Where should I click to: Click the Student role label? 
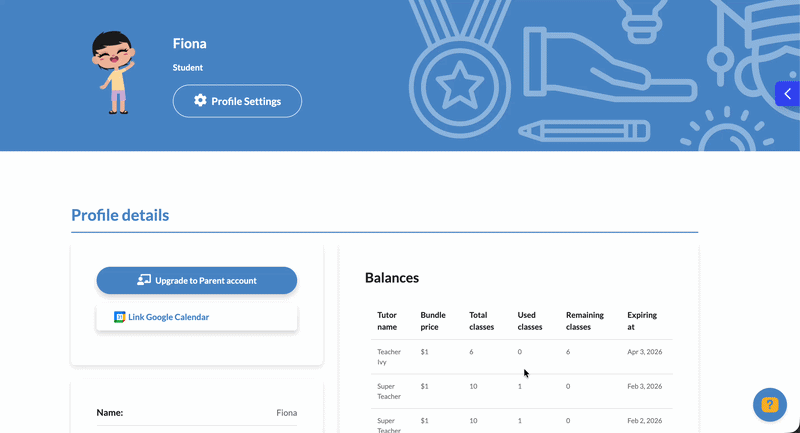[188, 67]
